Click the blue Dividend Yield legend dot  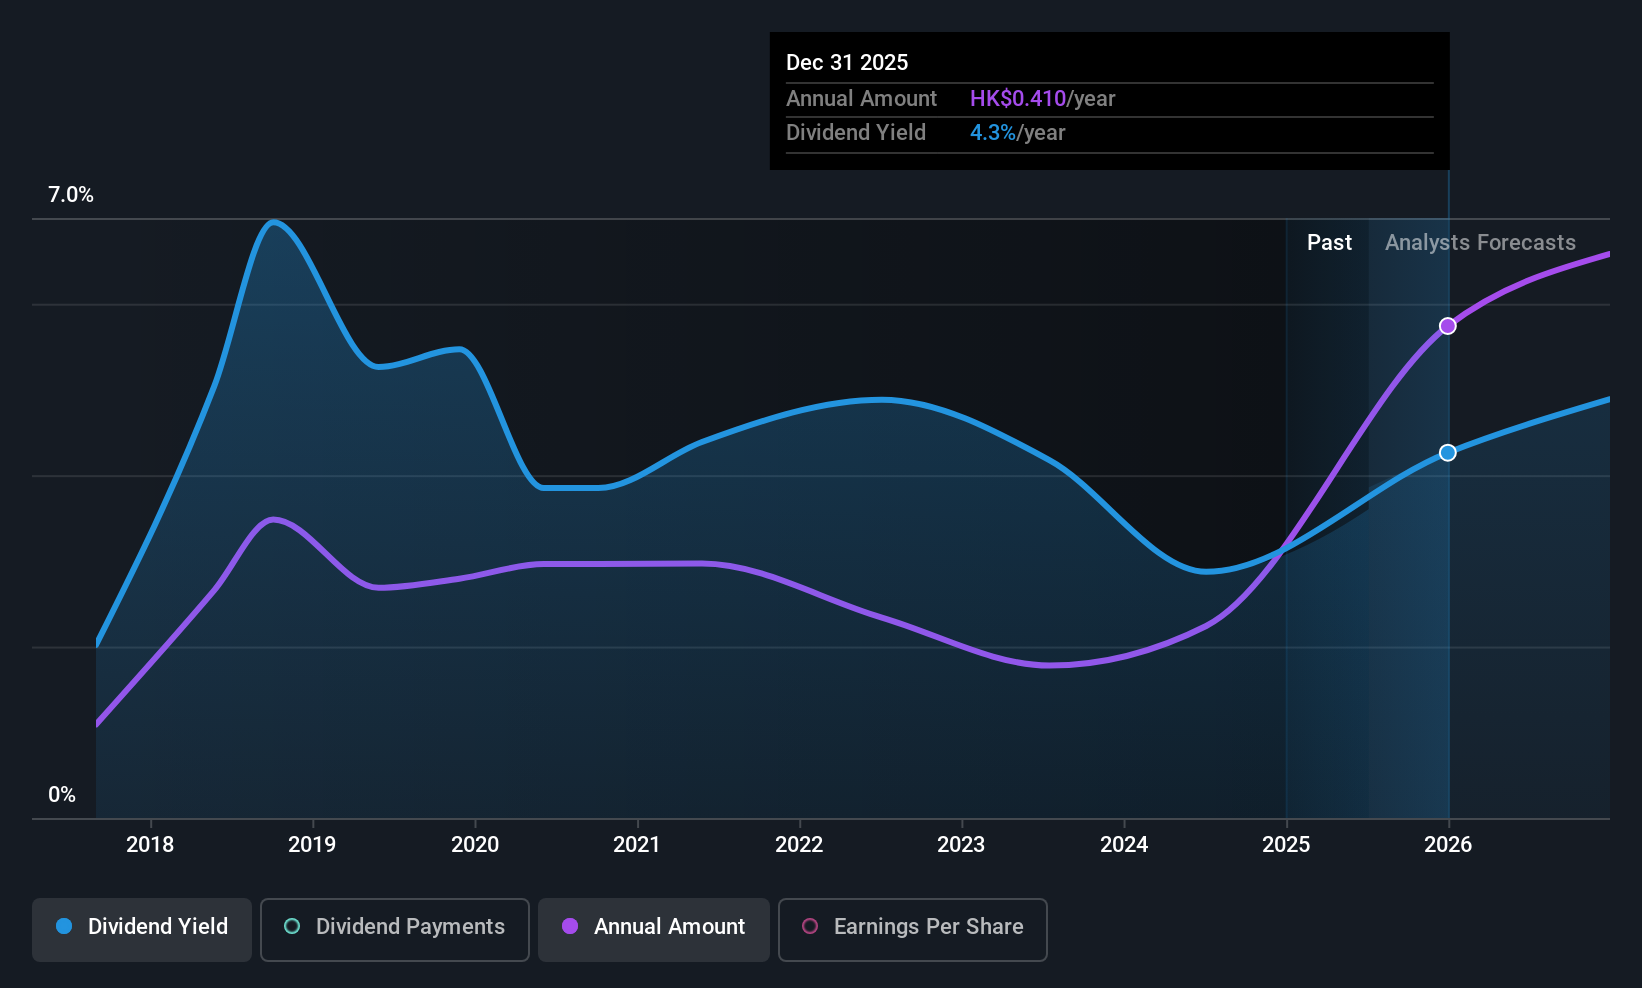coord(64,926)
